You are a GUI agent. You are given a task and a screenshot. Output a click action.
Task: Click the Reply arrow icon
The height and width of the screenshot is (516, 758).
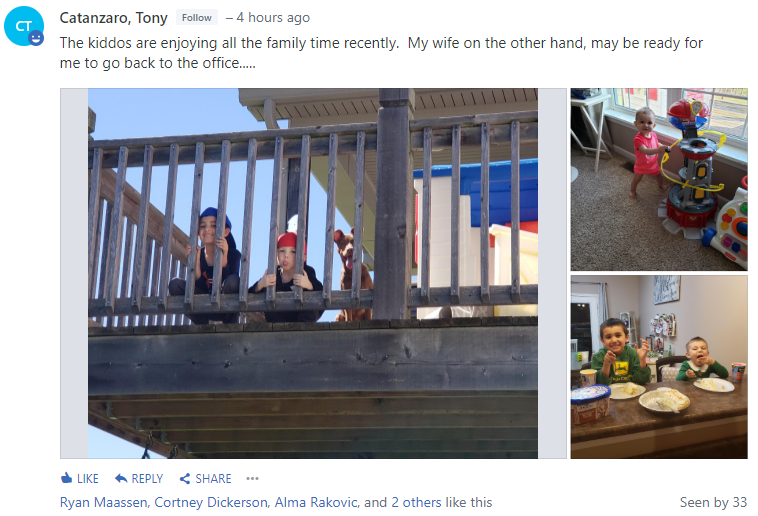[x=121, y=479]
